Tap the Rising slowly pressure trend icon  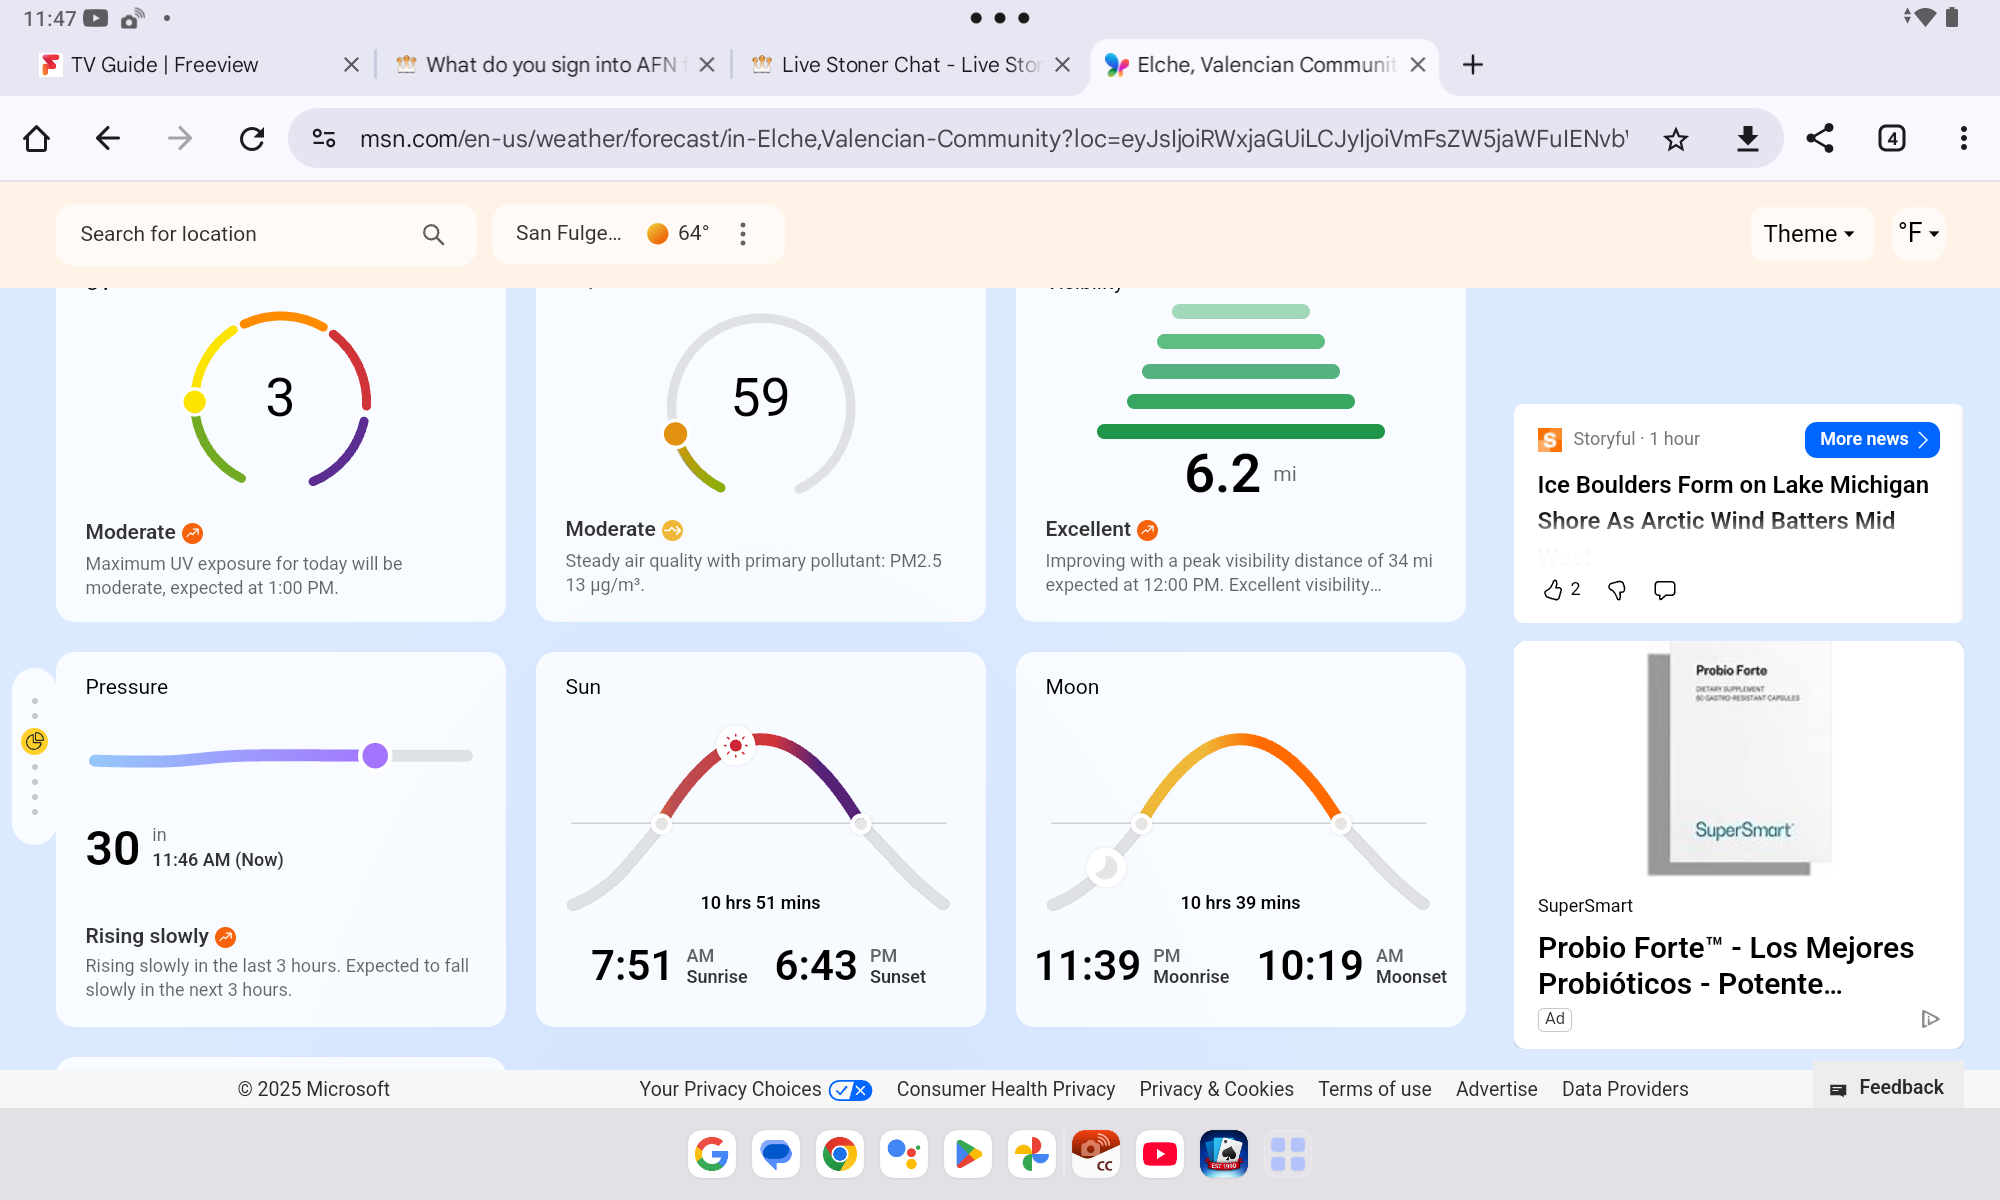click(x=226, y=937)
